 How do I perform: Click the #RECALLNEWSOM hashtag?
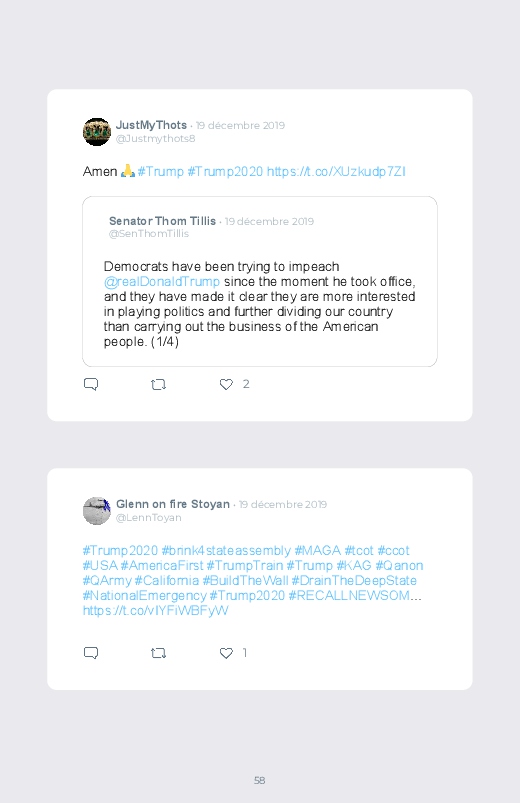click(x=349, y=596)
